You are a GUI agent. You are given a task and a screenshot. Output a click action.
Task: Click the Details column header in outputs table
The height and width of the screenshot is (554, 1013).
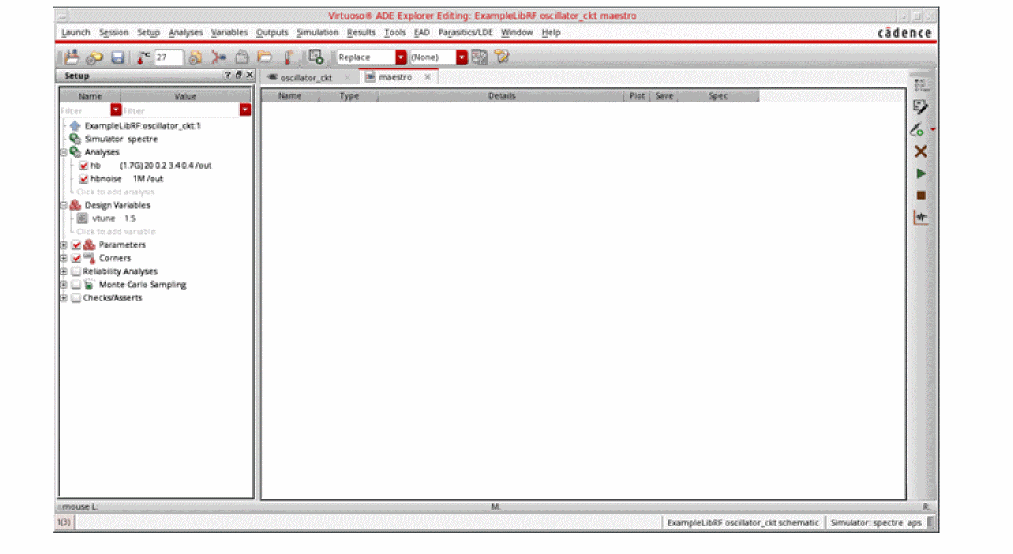[501, 96]
